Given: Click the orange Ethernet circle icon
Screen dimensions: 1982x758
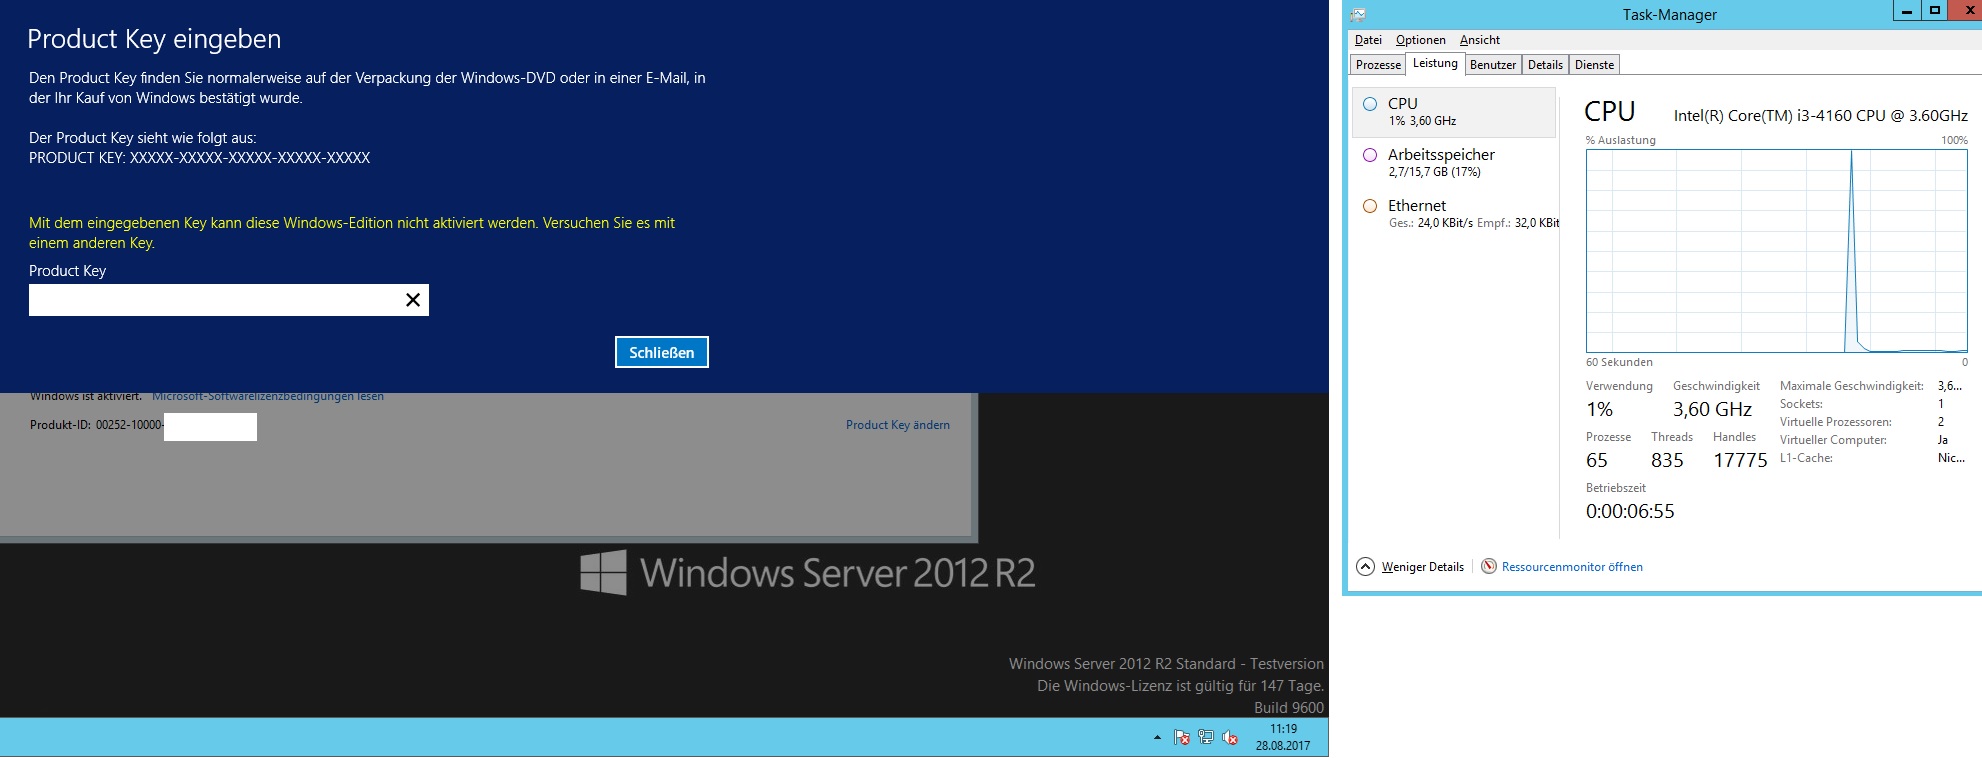Looking at the screenshot, I should (x=1370, y=206).
